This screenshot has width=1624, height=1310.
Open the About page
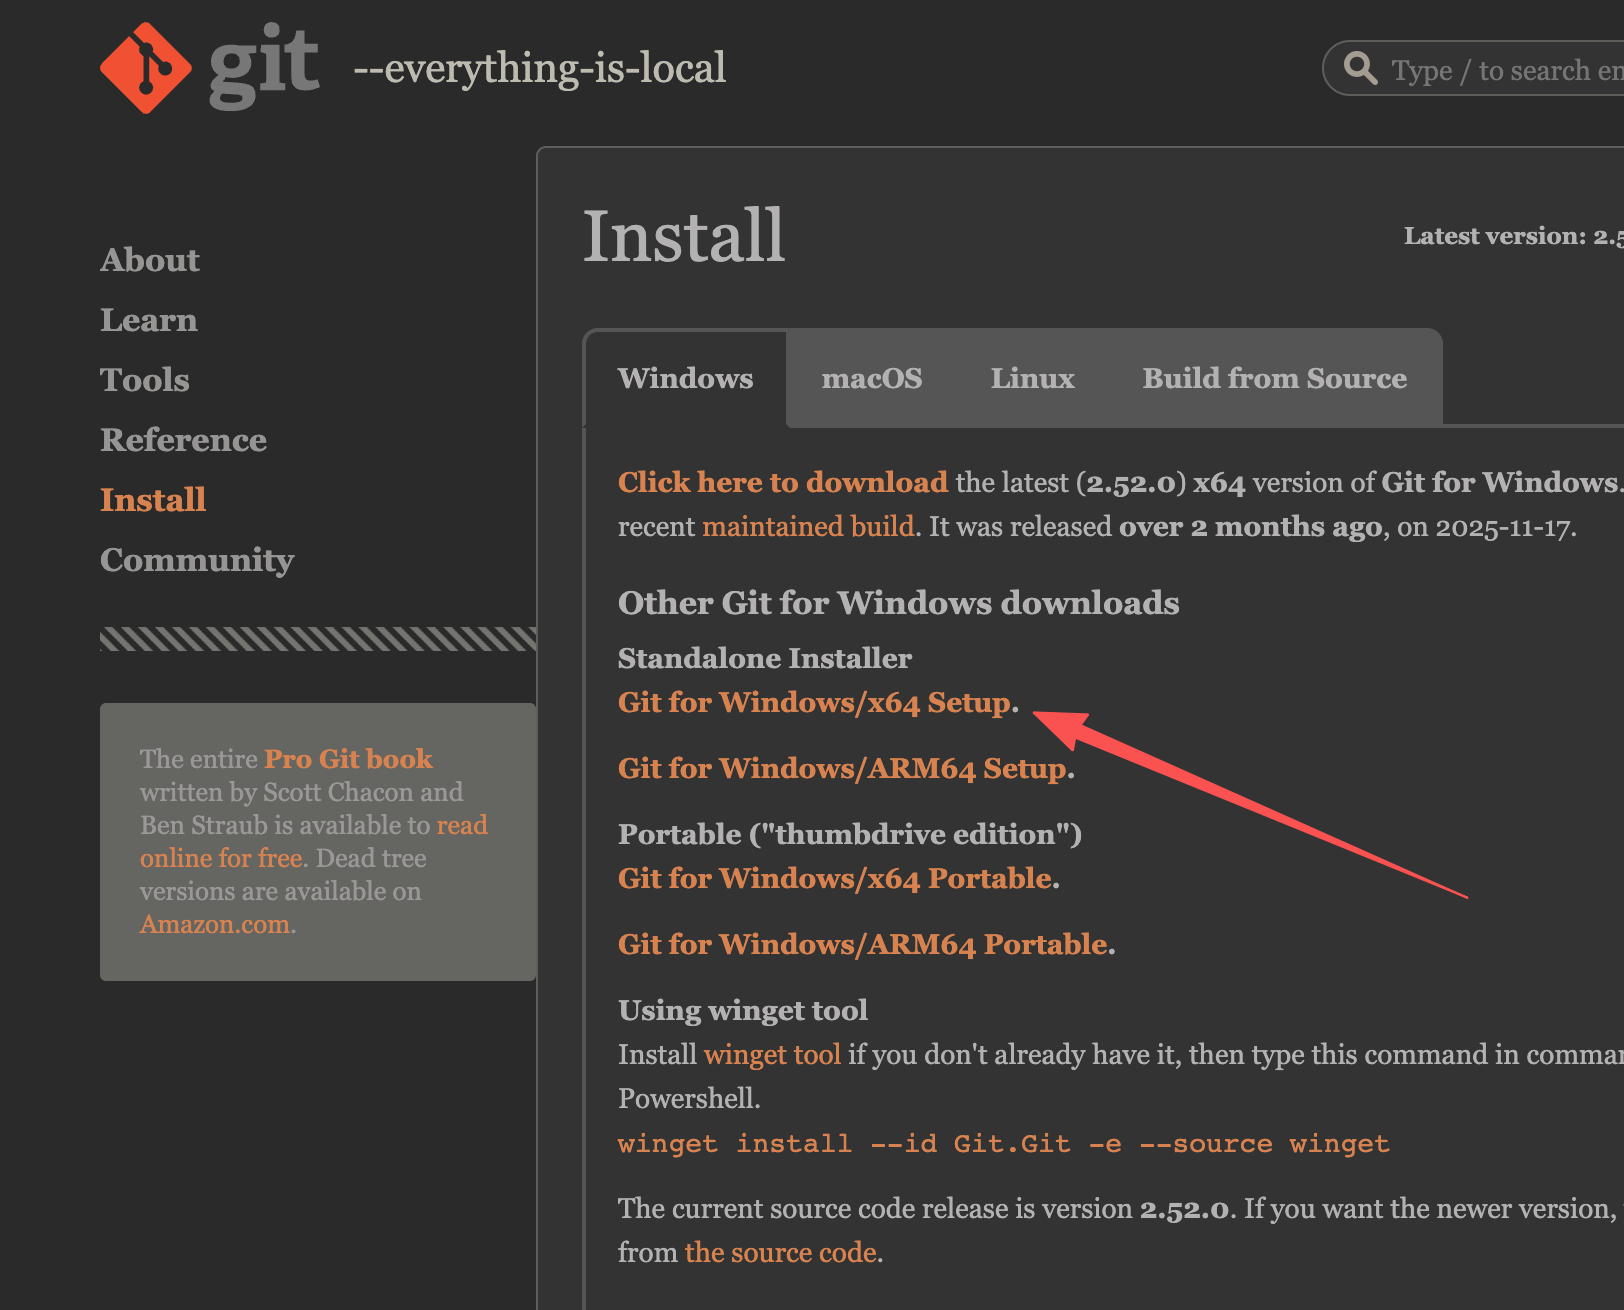point(149,259)
